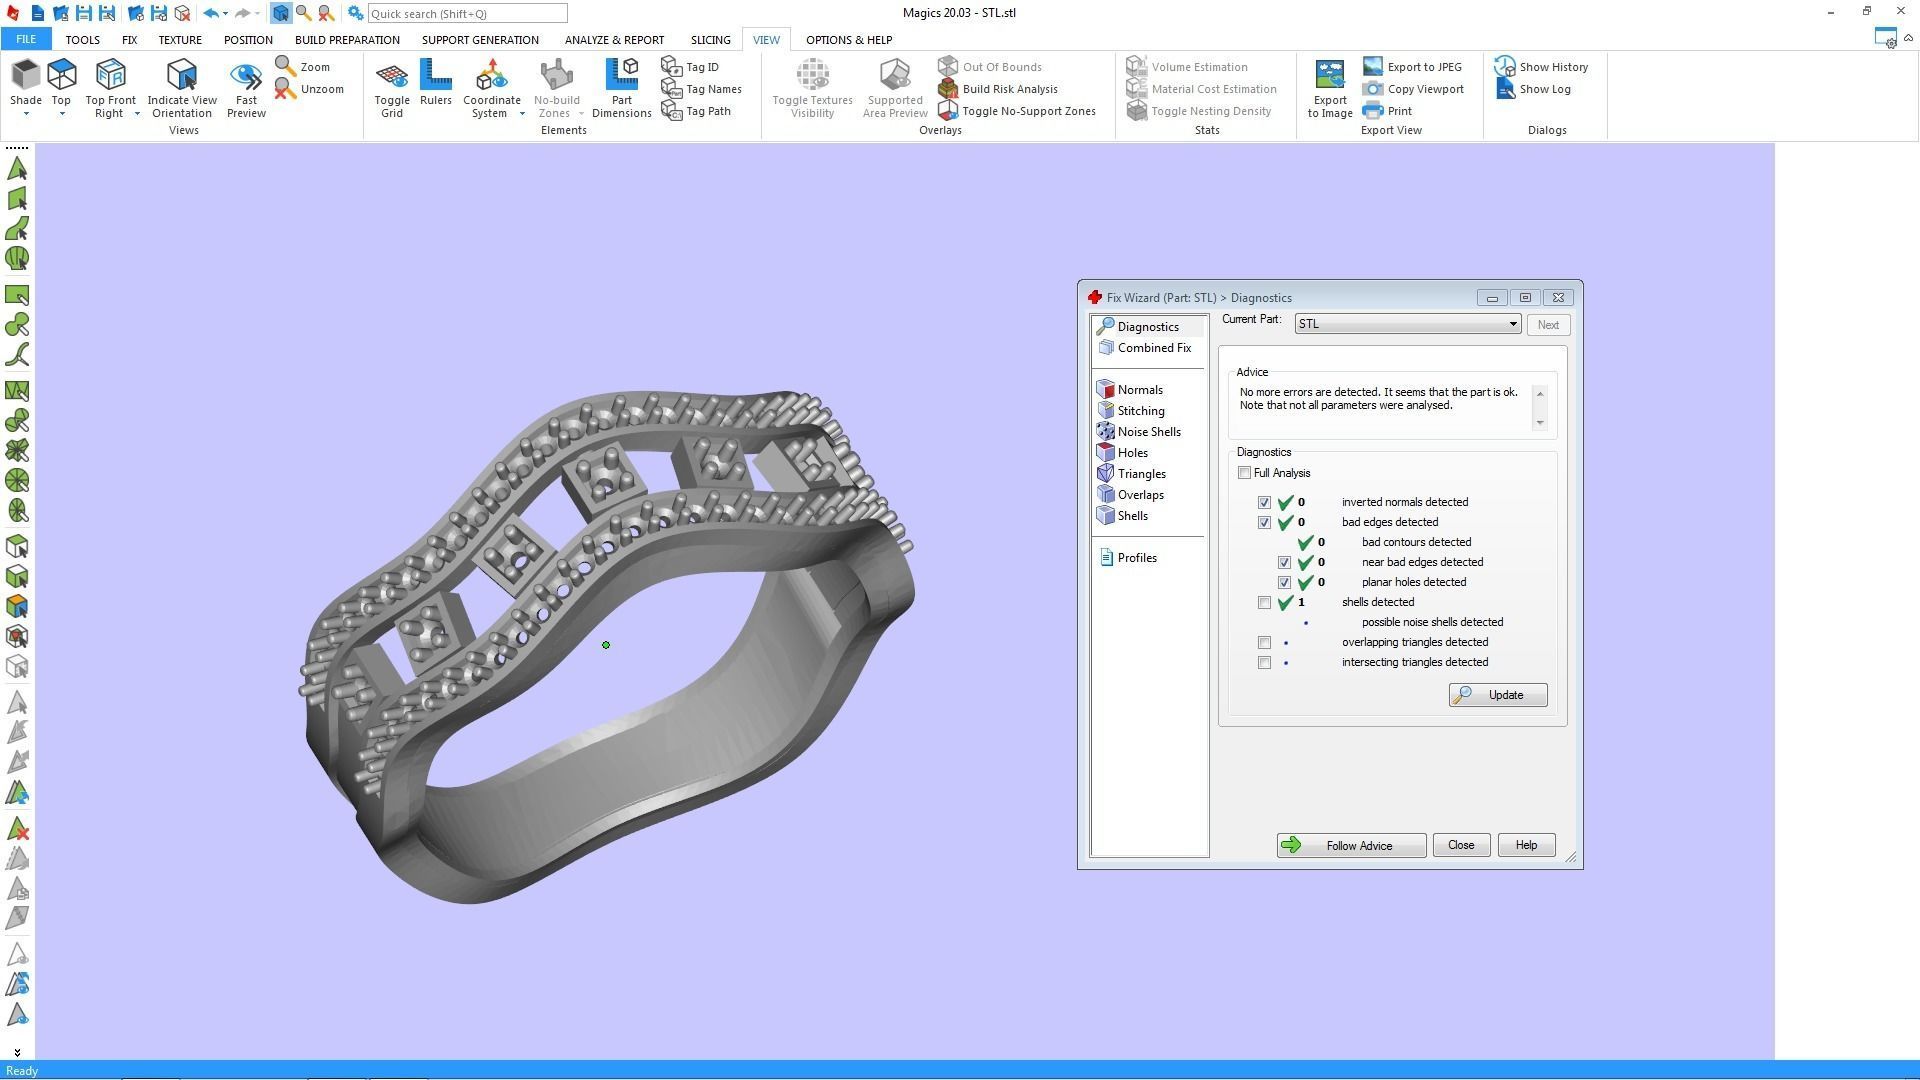Screen dimensions: 1920x1080
Task: Open Show History dialog
Action: [1541, 67]
